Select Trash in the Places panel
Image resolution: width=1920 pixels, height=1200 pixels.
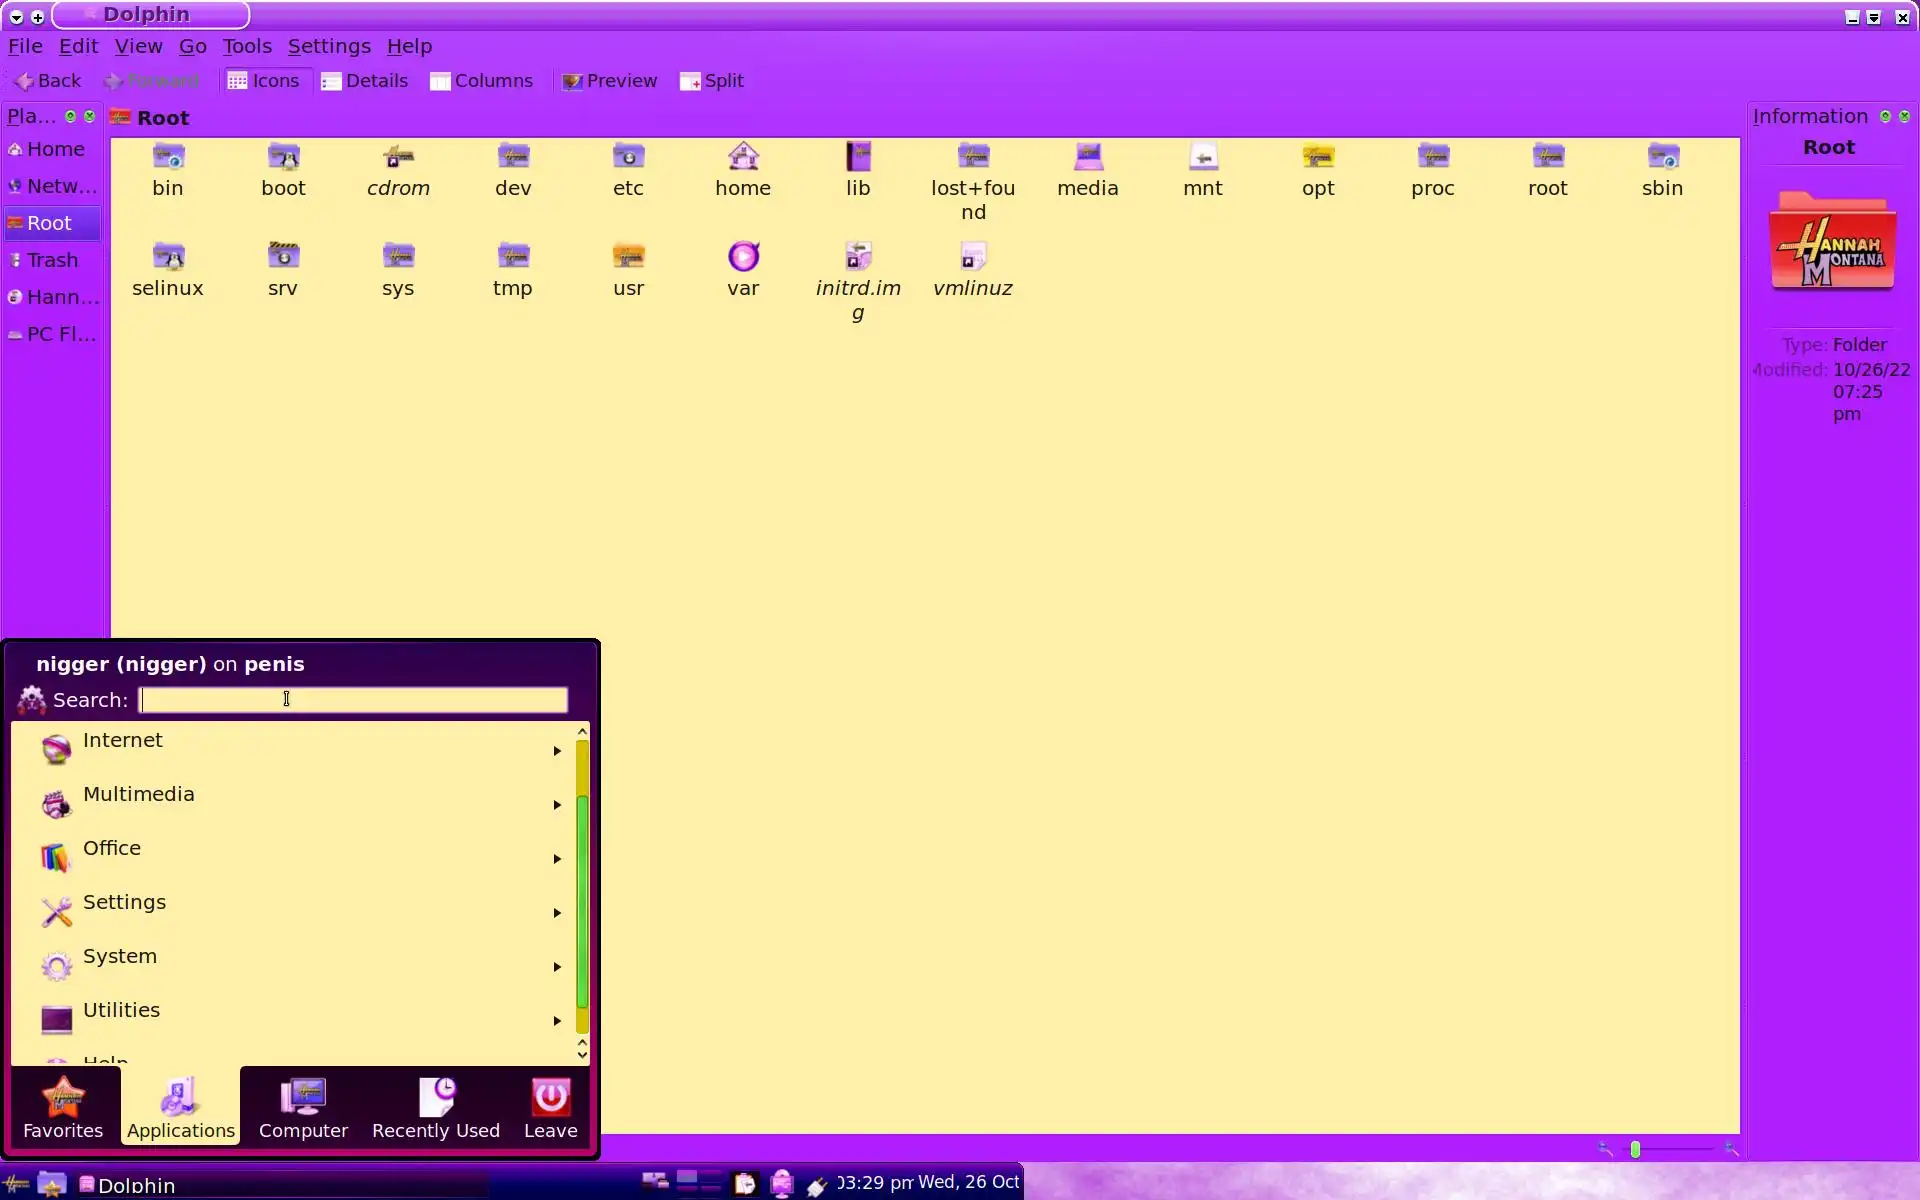pyautogui.click(x=52, y=260)
